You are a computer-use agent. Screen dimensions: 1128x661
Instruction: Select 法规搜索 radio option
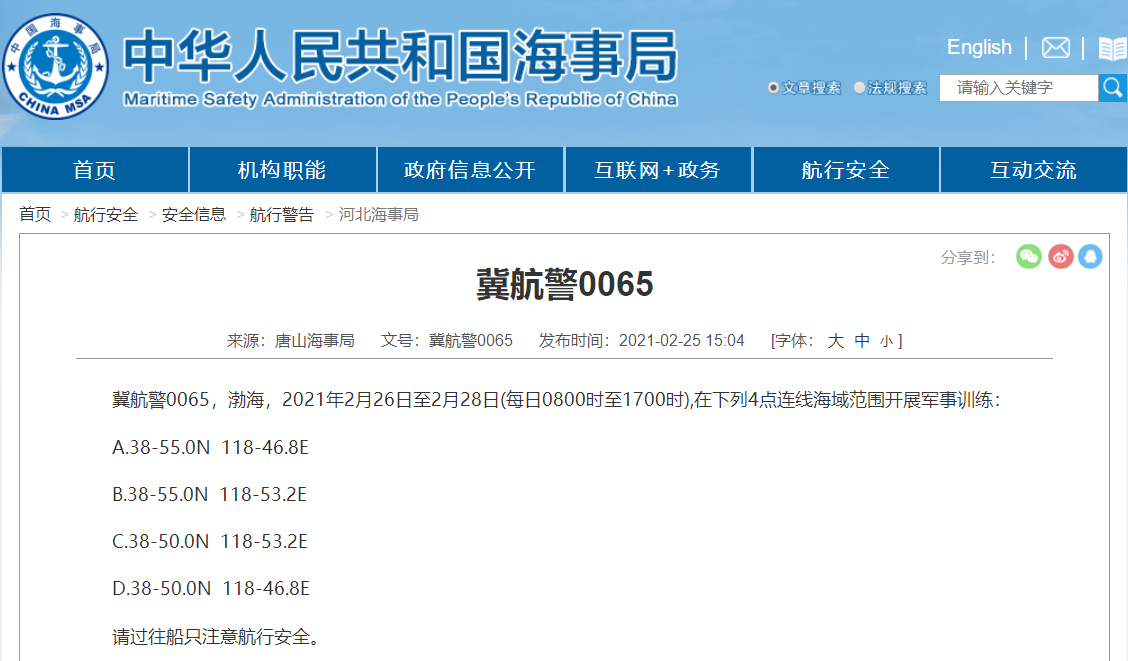click(859, 88)
